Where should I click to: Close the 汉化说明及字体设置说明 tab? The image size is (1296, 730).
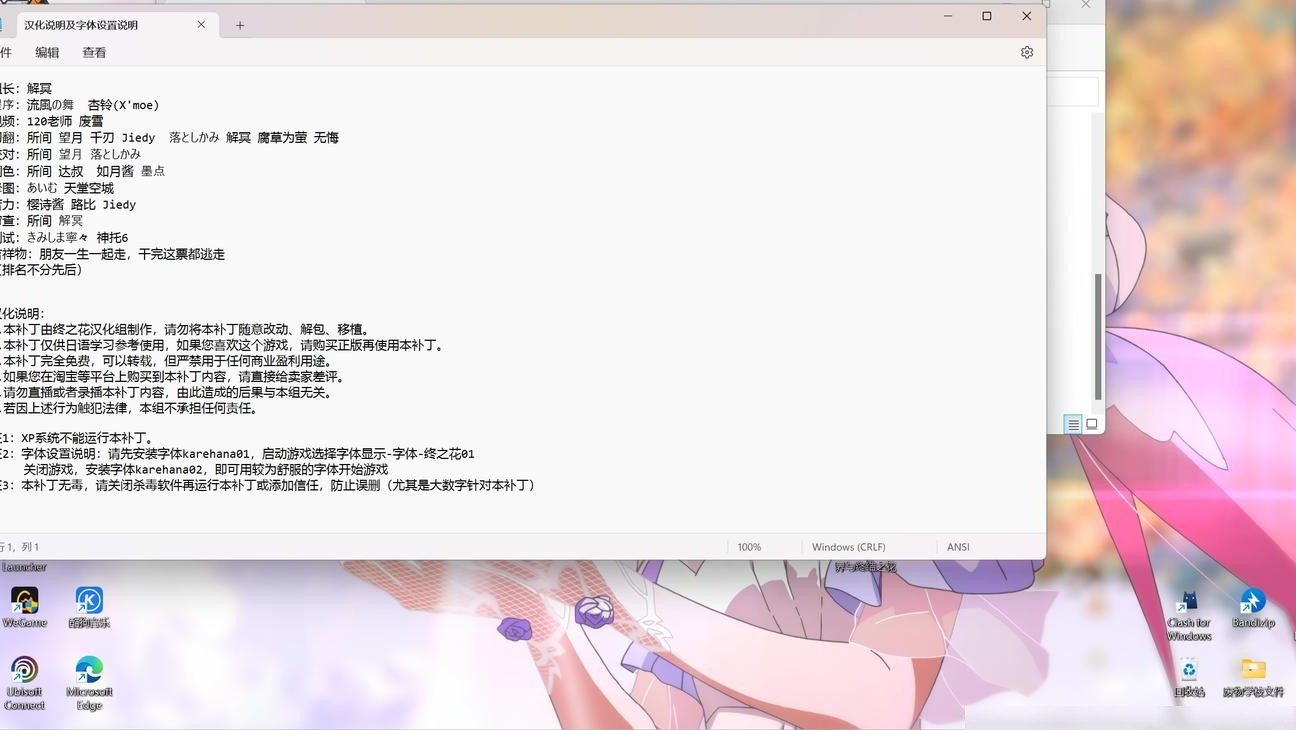(201, 25)
